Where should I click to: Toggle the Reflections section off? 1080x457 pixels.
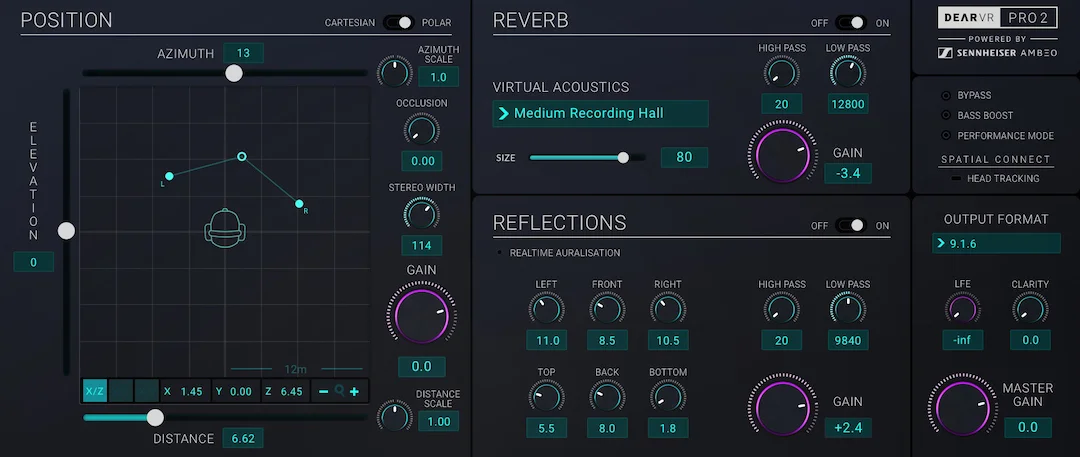(x=851, y=225)
